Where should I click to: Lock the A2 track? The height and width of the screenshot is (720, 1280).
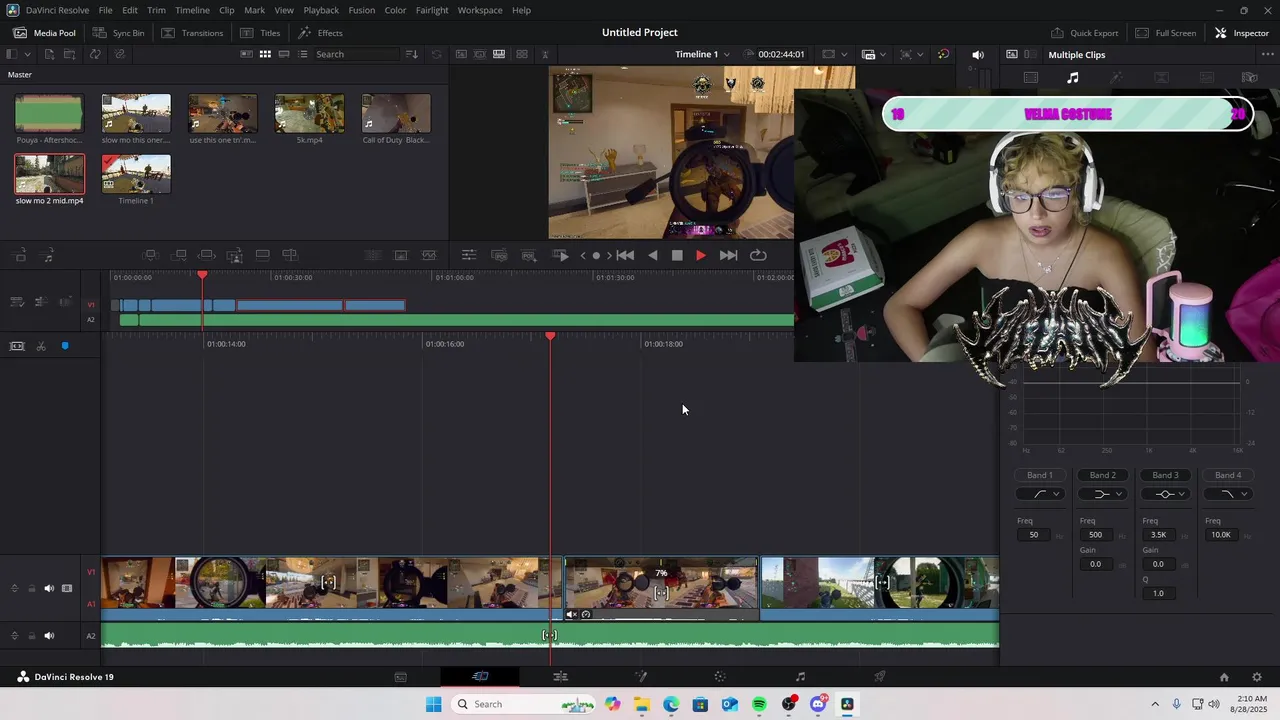tap(31, 636)
